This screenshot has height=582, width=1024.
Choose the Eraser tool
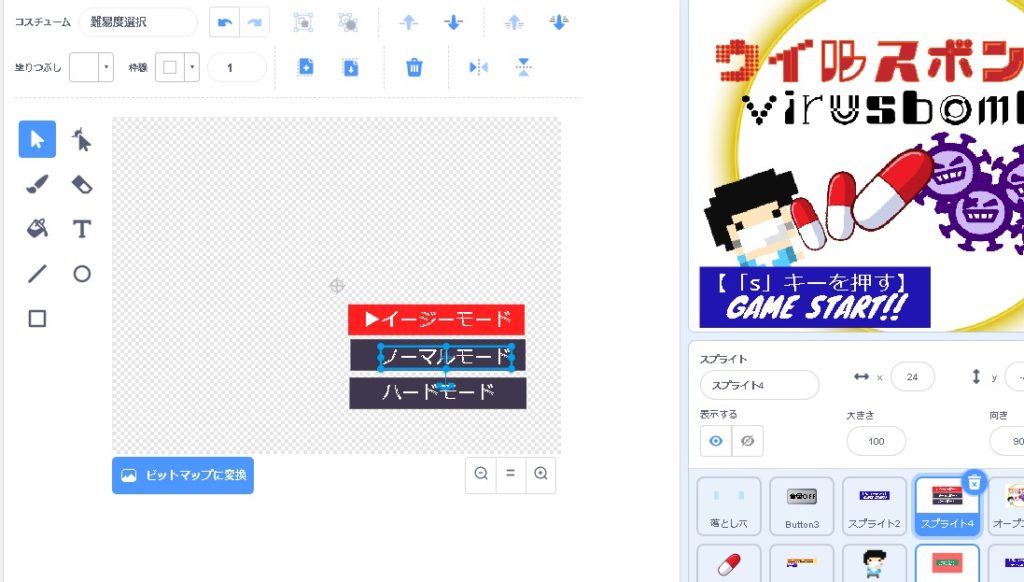(x=82, y=184)
